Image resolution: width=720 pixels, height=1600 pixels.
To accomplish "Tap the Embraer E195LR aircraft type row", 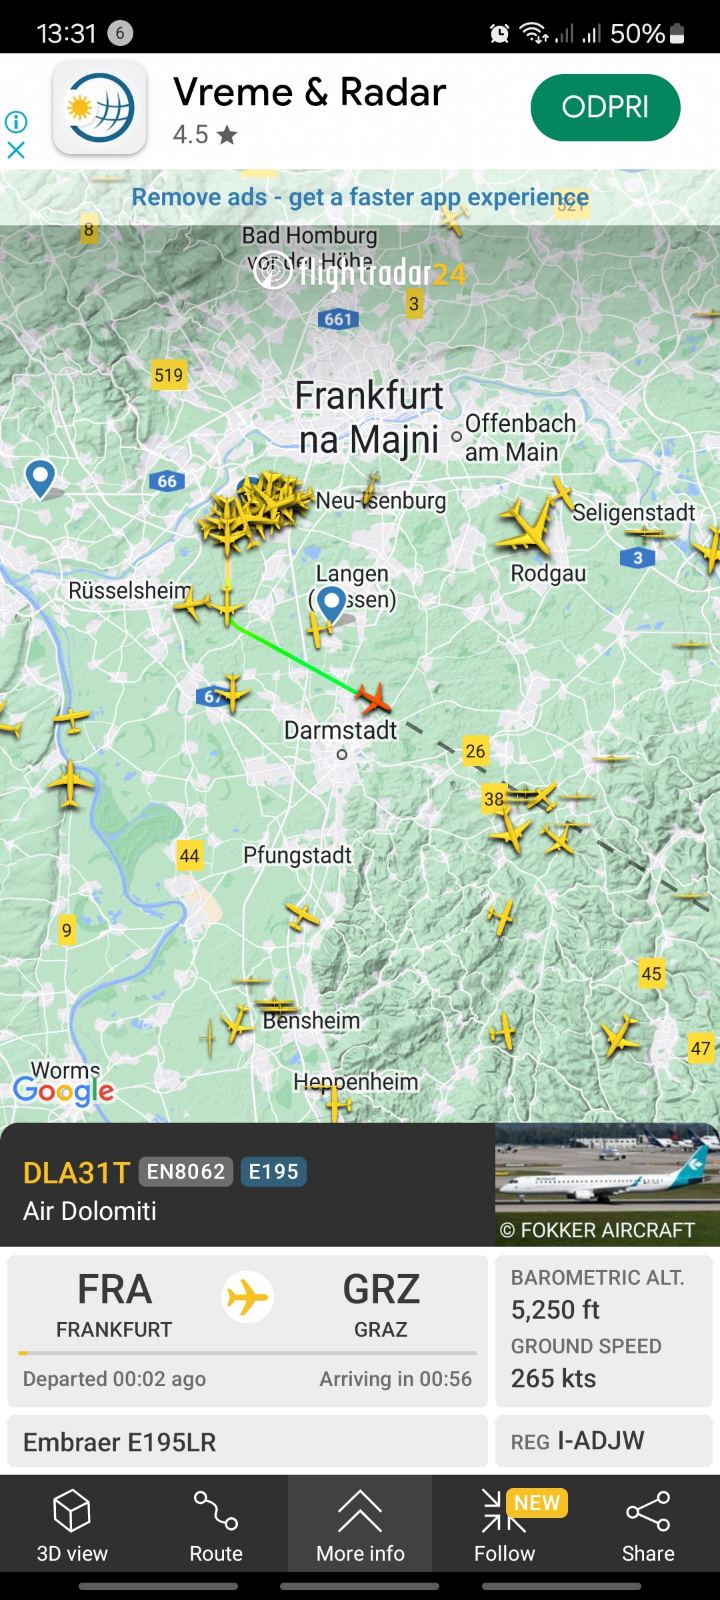I will click(x=247, y=1441).
